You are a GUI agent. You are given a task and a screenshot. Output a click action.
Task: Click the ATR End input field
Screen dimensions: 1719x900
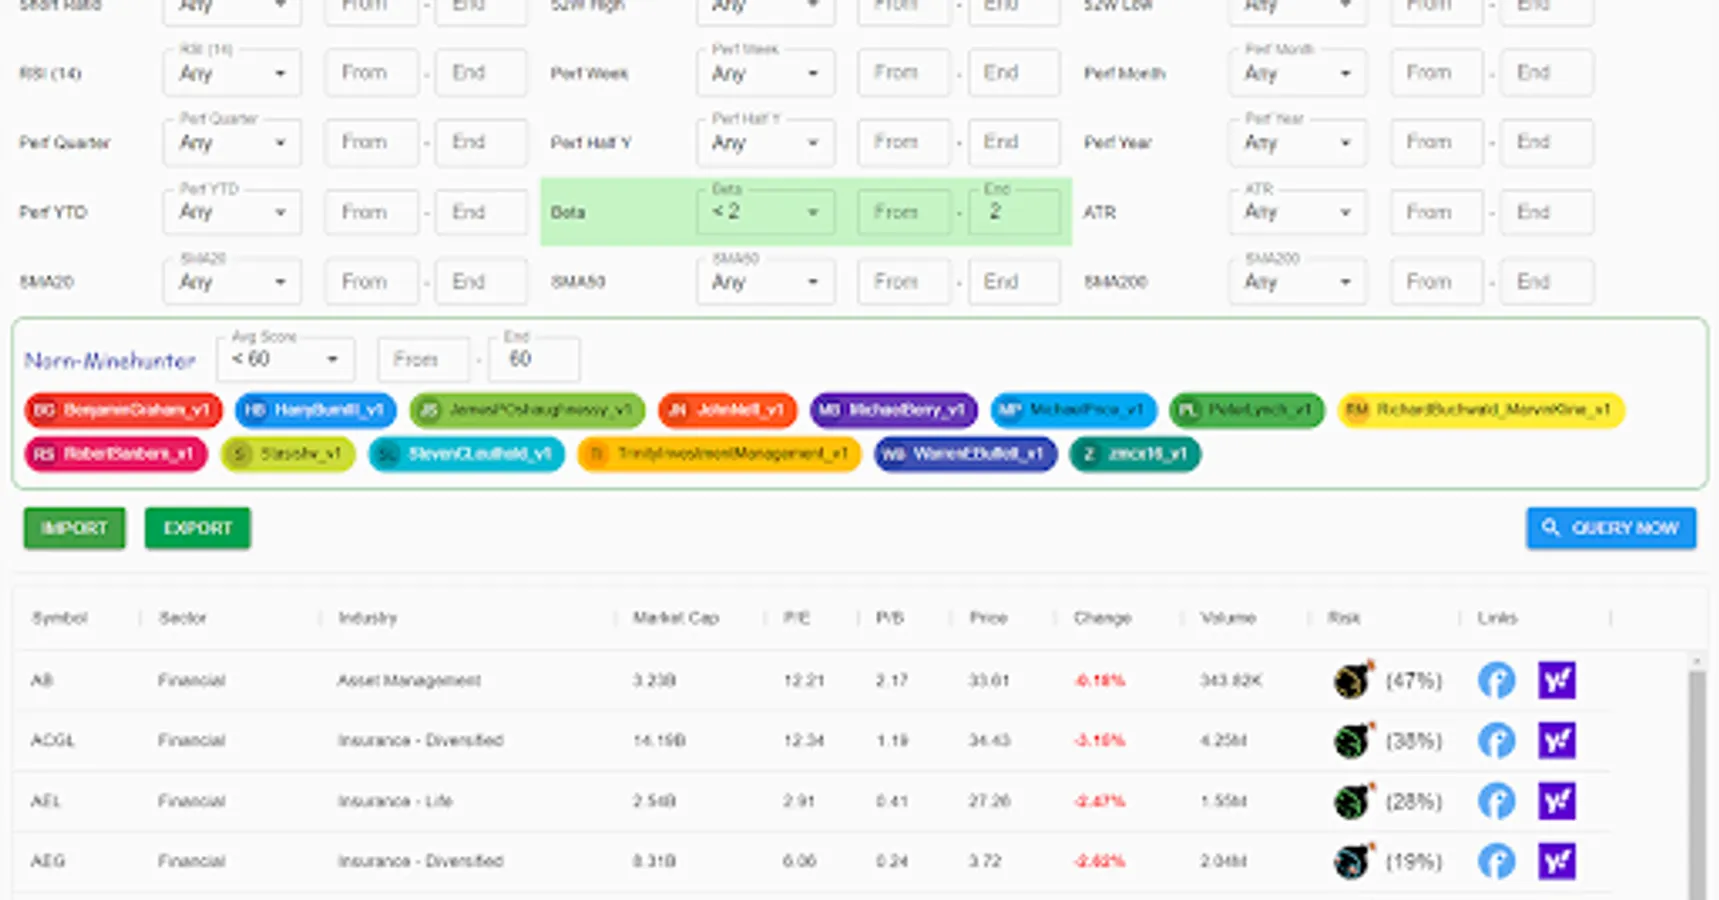coord(1546,212)
